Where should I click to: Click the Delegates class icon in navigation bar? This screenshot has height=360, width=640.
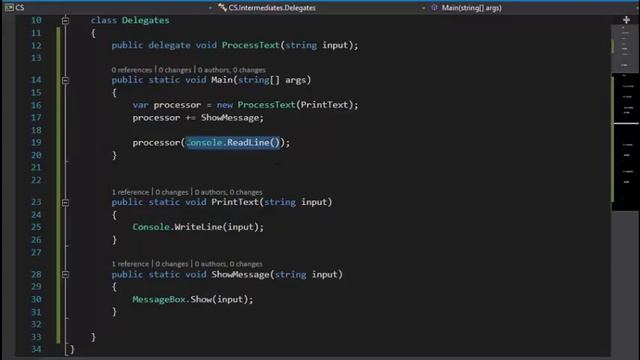click(222, 7)
